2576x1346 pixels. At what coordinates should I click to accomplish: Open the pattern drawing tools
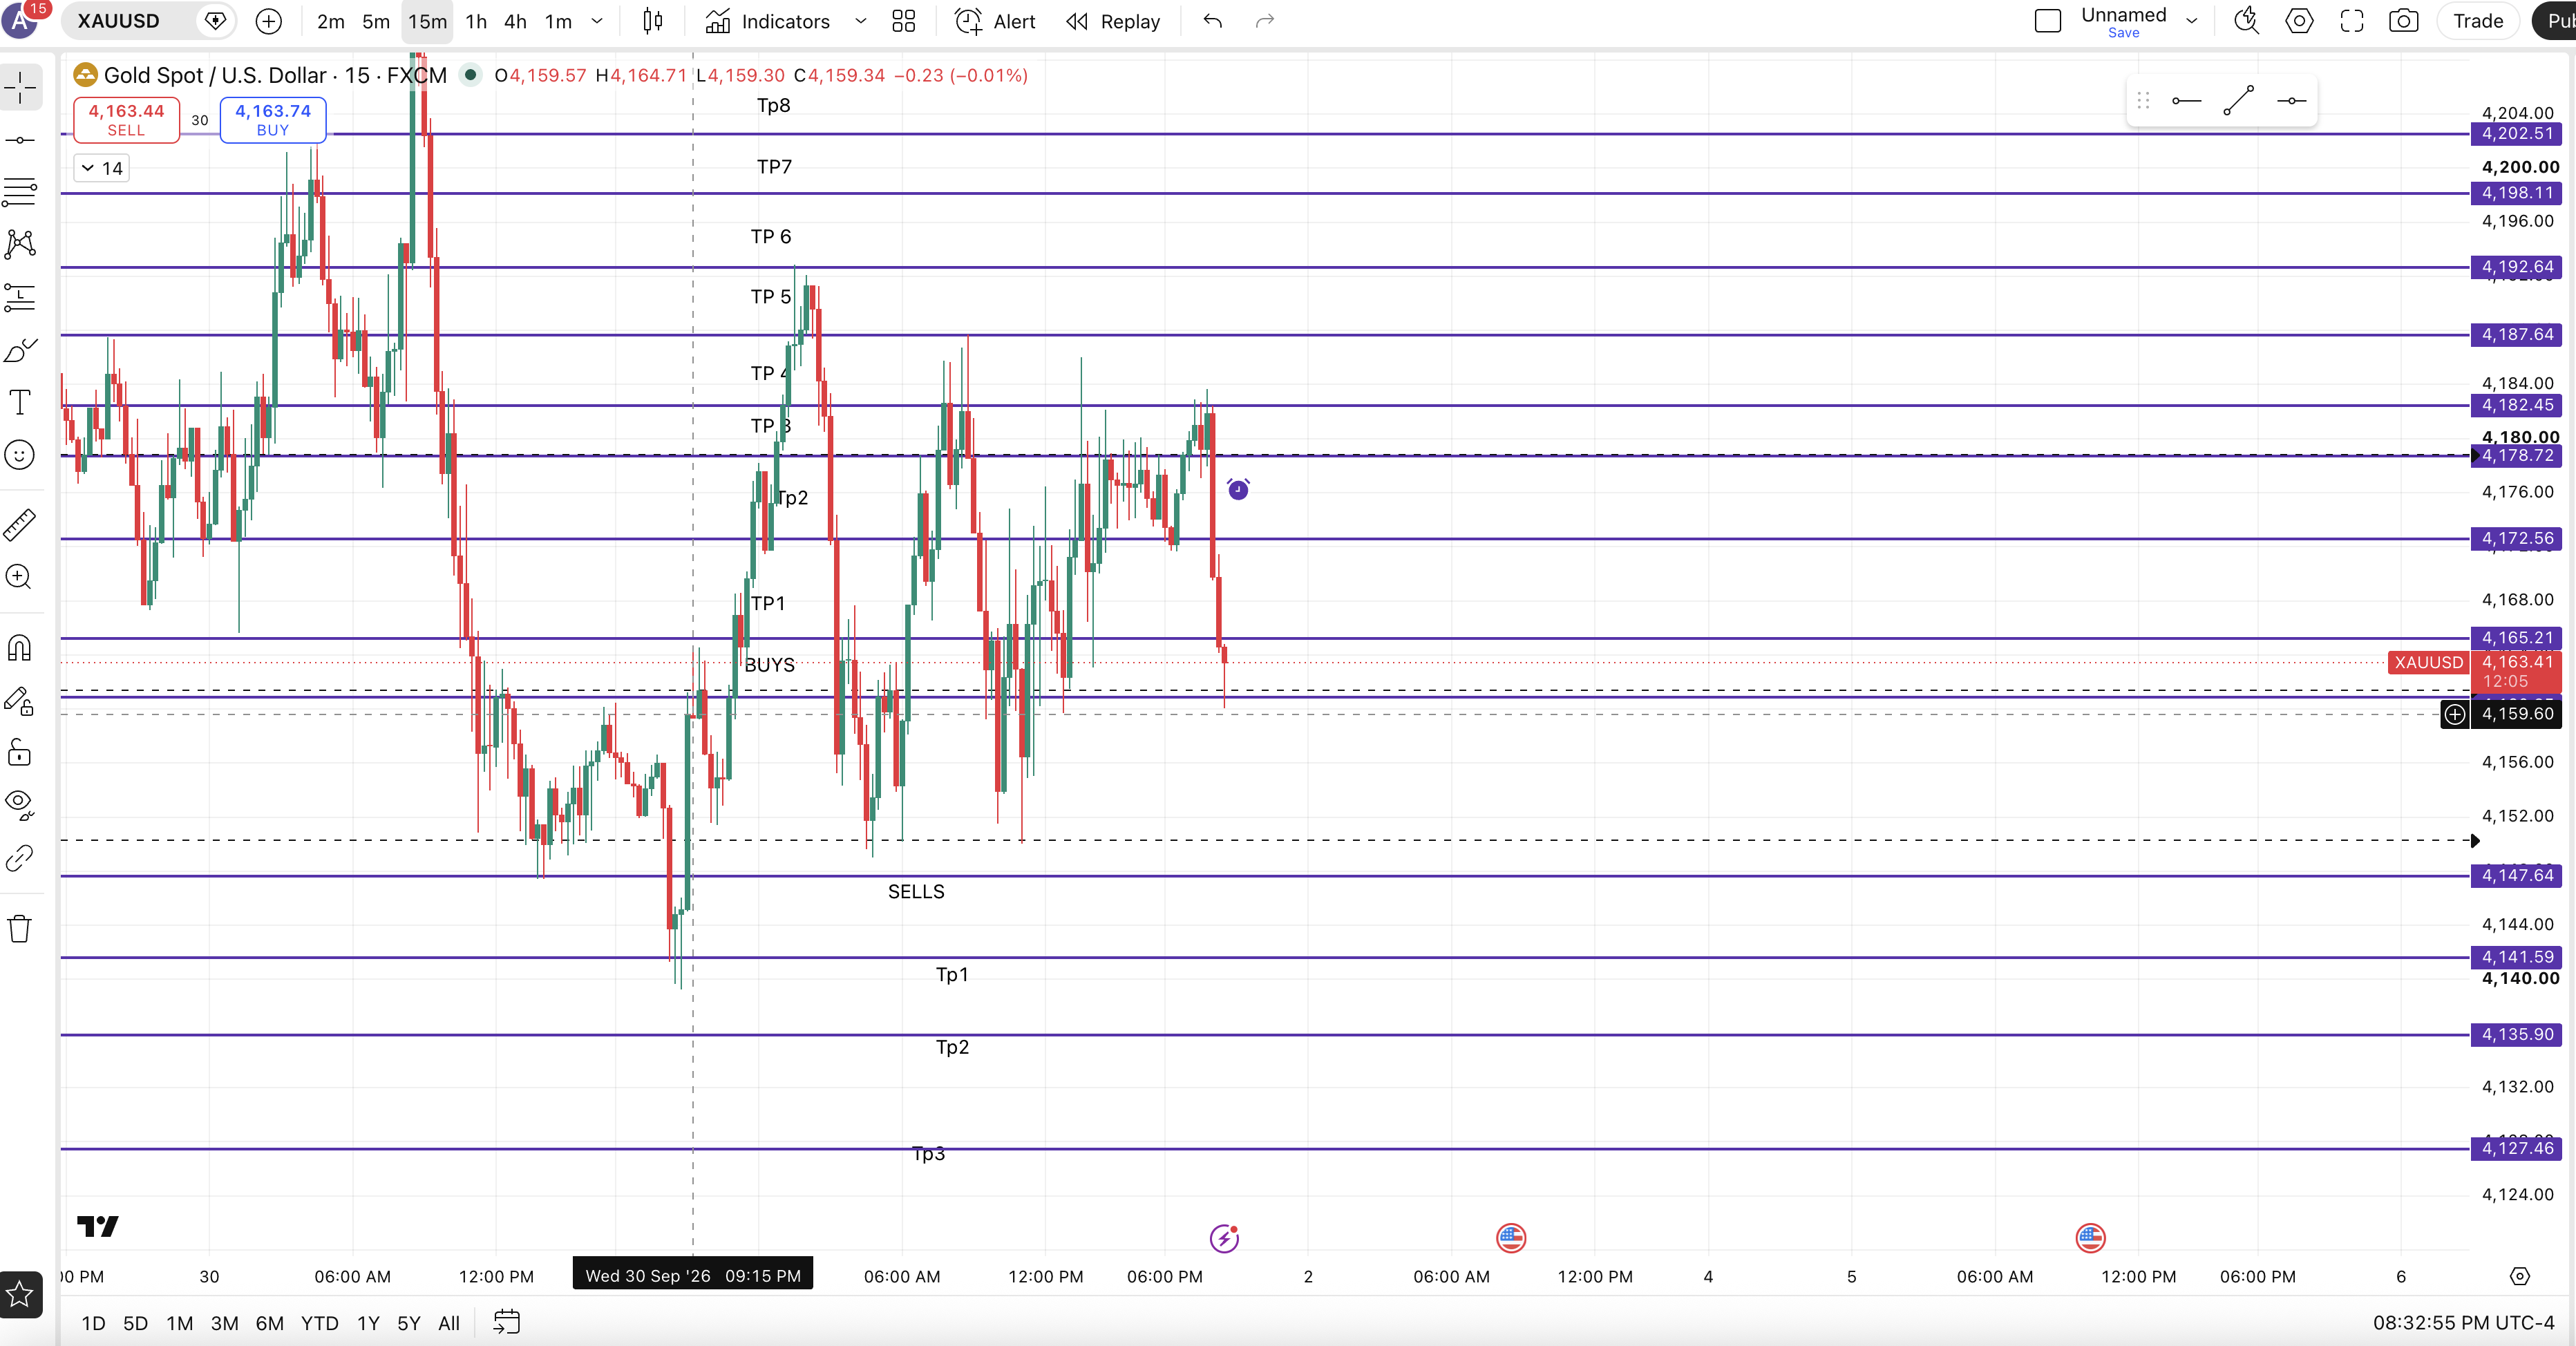point(20,244)
